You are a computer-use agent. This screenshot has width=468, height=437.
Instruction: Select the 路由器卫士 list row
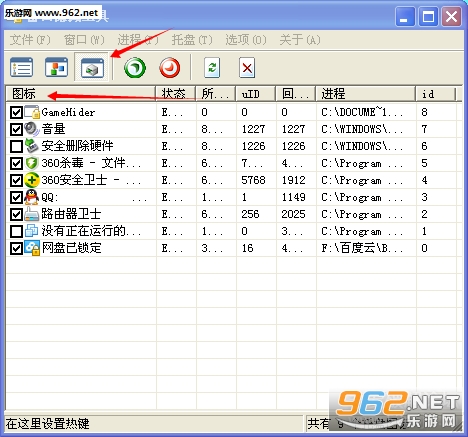pyautogui.click(x=233, y=214)
